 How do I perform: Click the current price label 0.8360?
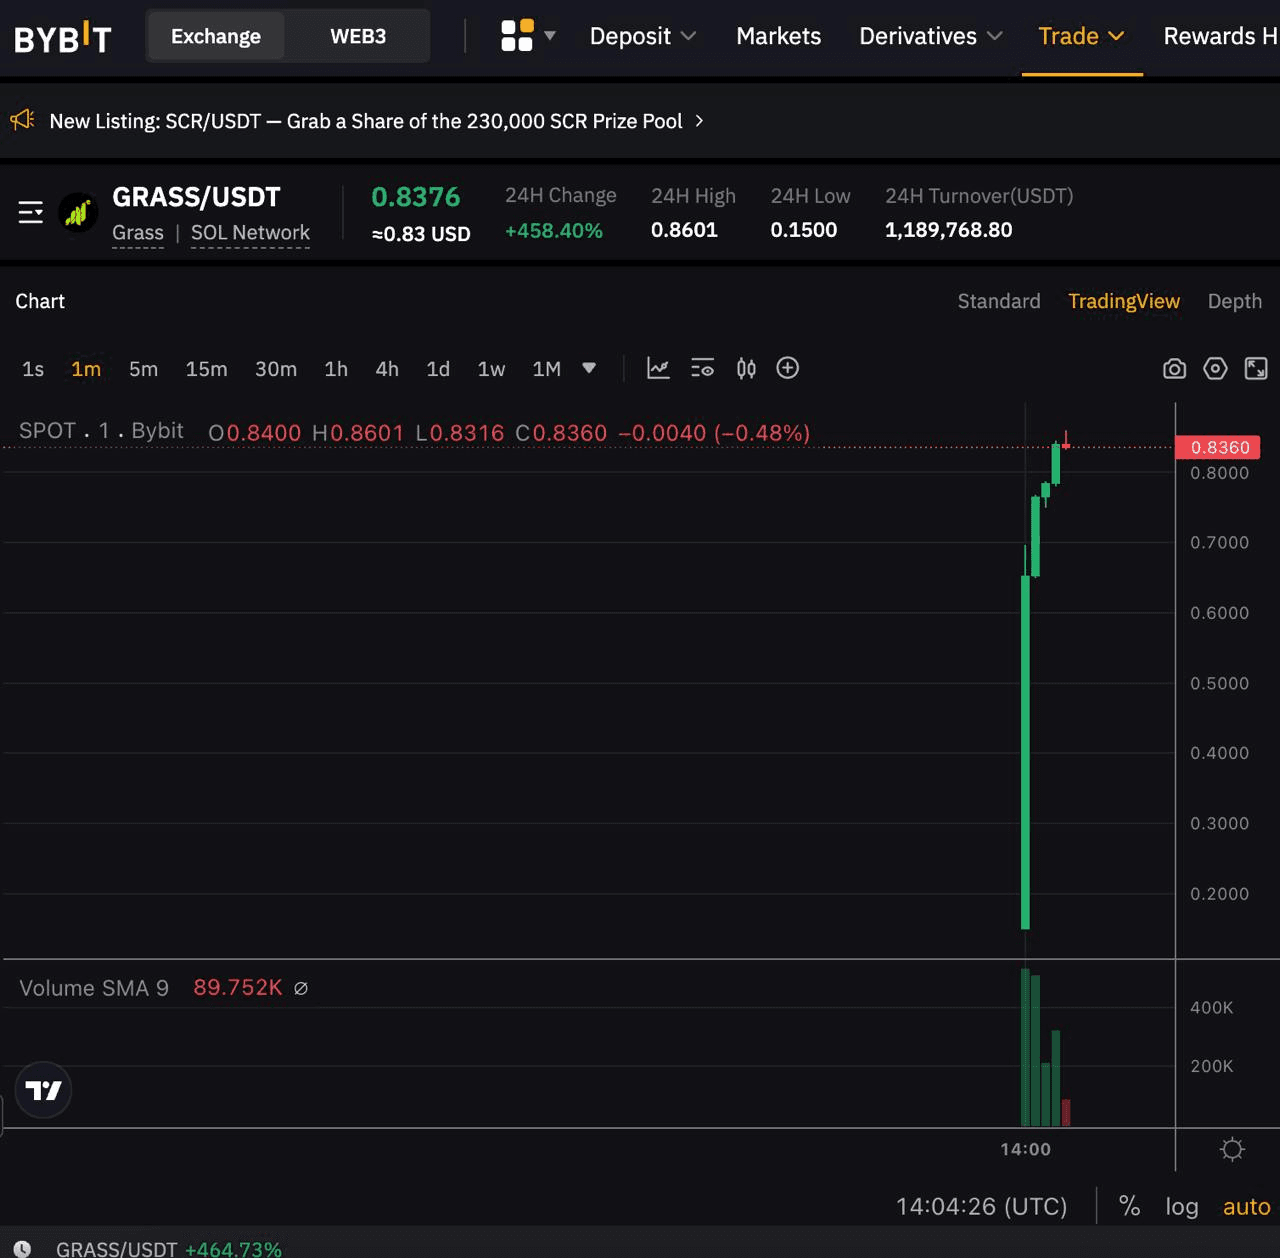[x=1218, y=447]
